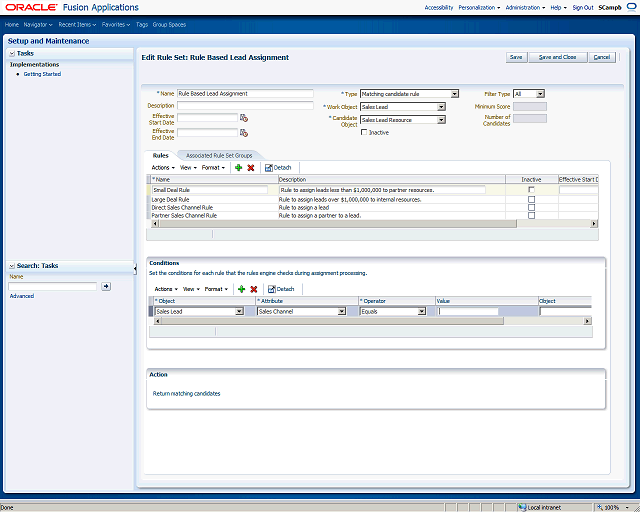Click the Tags link
This screenshot has width=640, height=512.
click(x=142, y=24)
